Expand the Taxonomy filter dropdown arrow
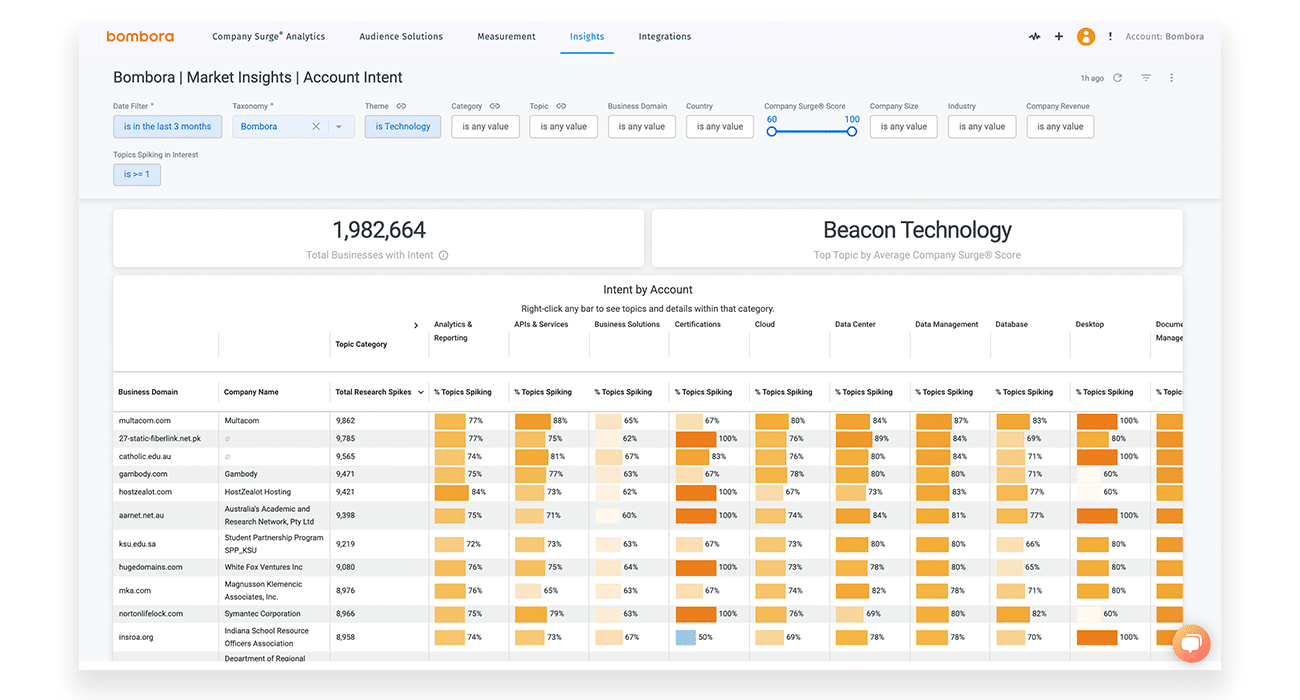 pyautogui.click(x=340, y=126)
